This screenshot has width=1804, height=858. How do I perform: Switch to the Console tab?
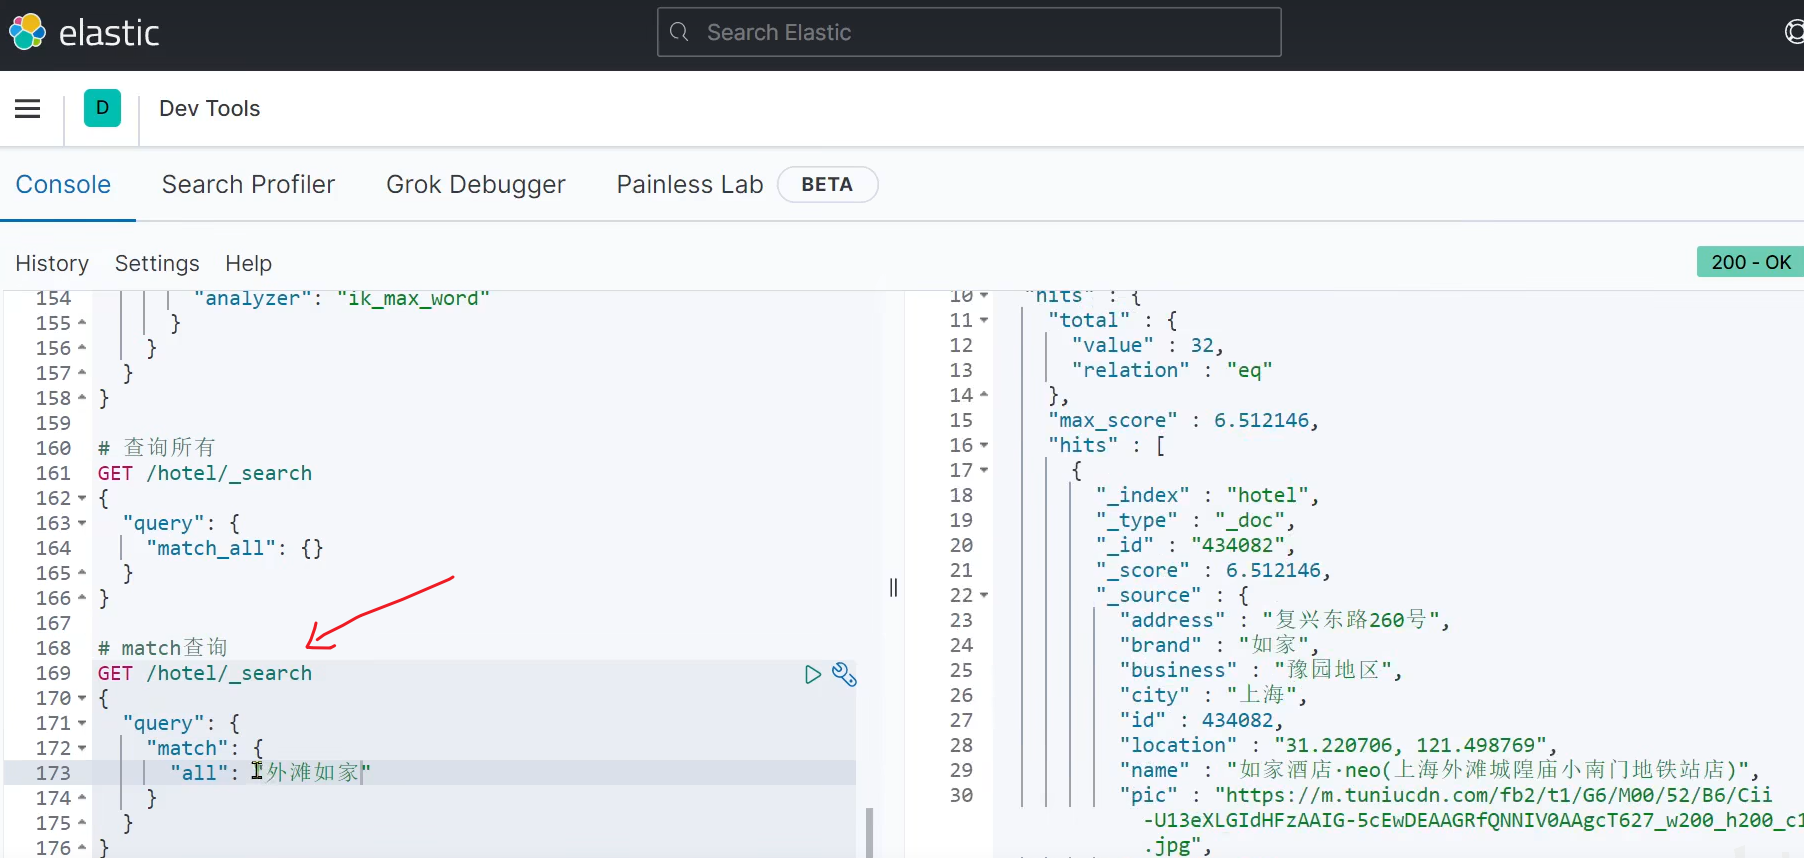[63, 185]
